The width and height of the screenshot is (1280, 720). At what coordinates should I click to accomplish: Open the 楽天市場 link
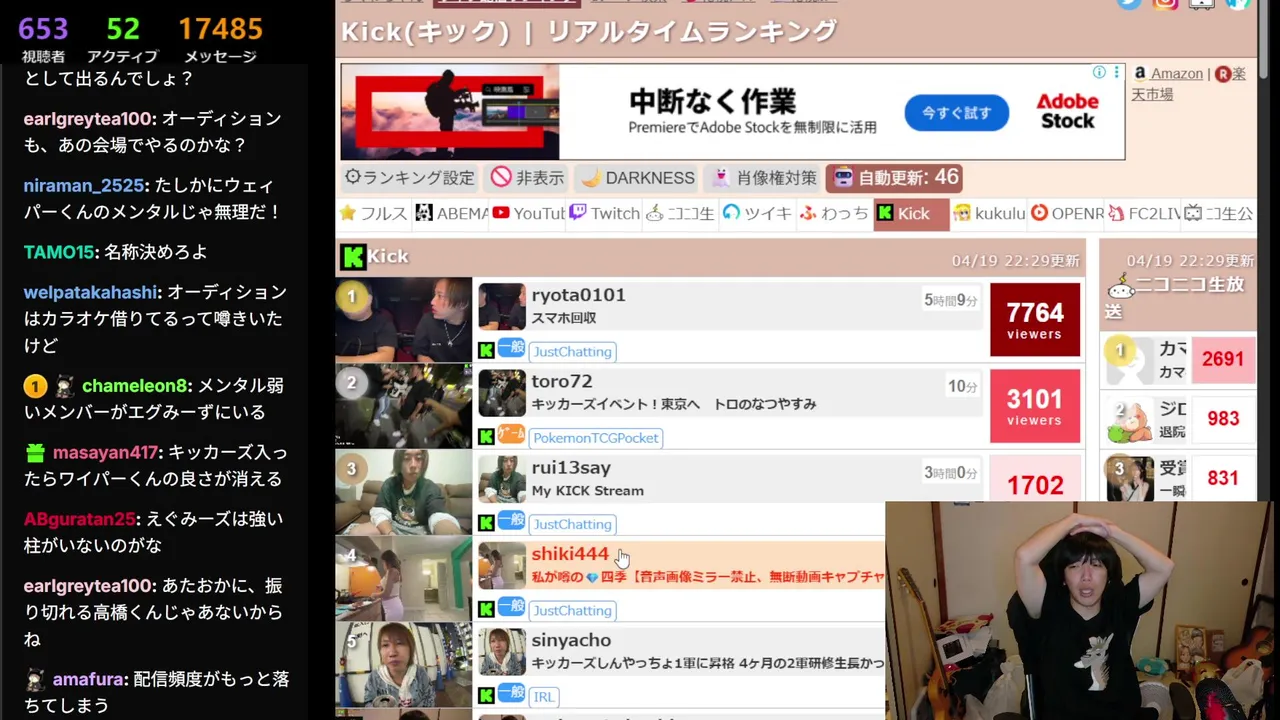coord(1190,84)
